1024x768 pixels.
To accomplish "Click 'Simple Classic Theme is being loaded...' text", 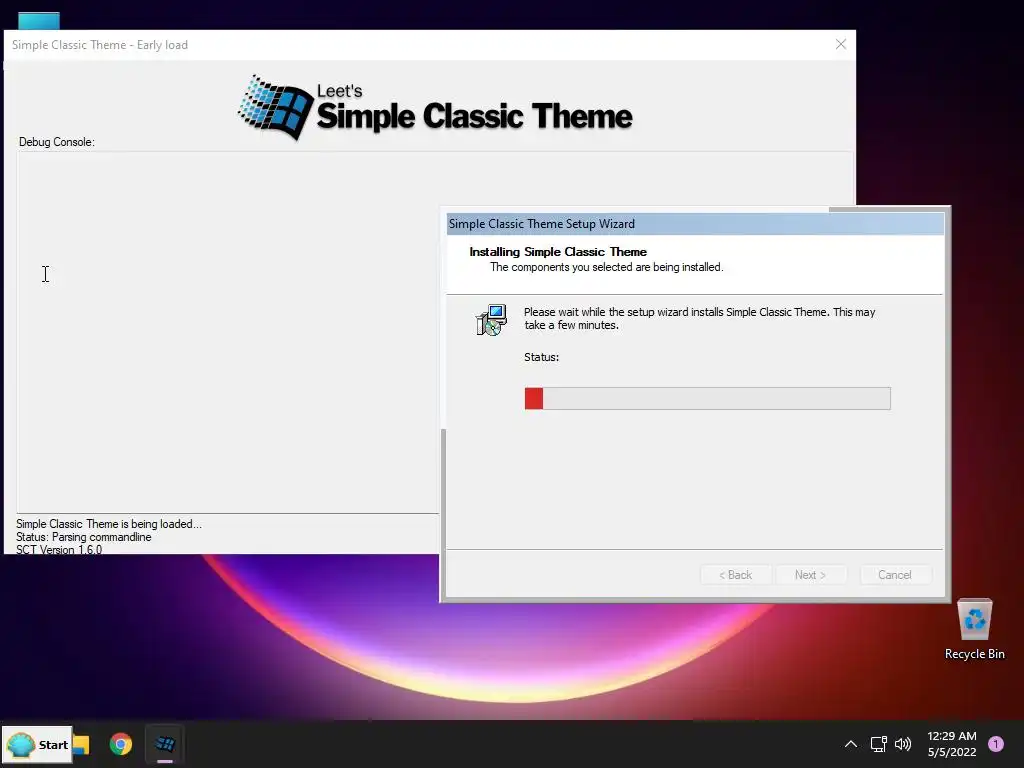I will click(108, 524).
